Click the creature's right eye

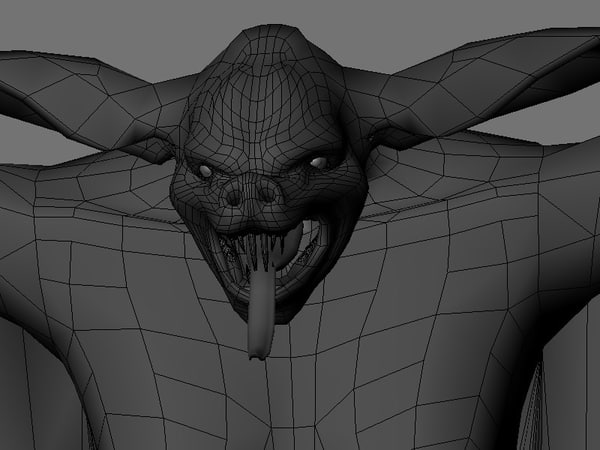click(318, 161)
